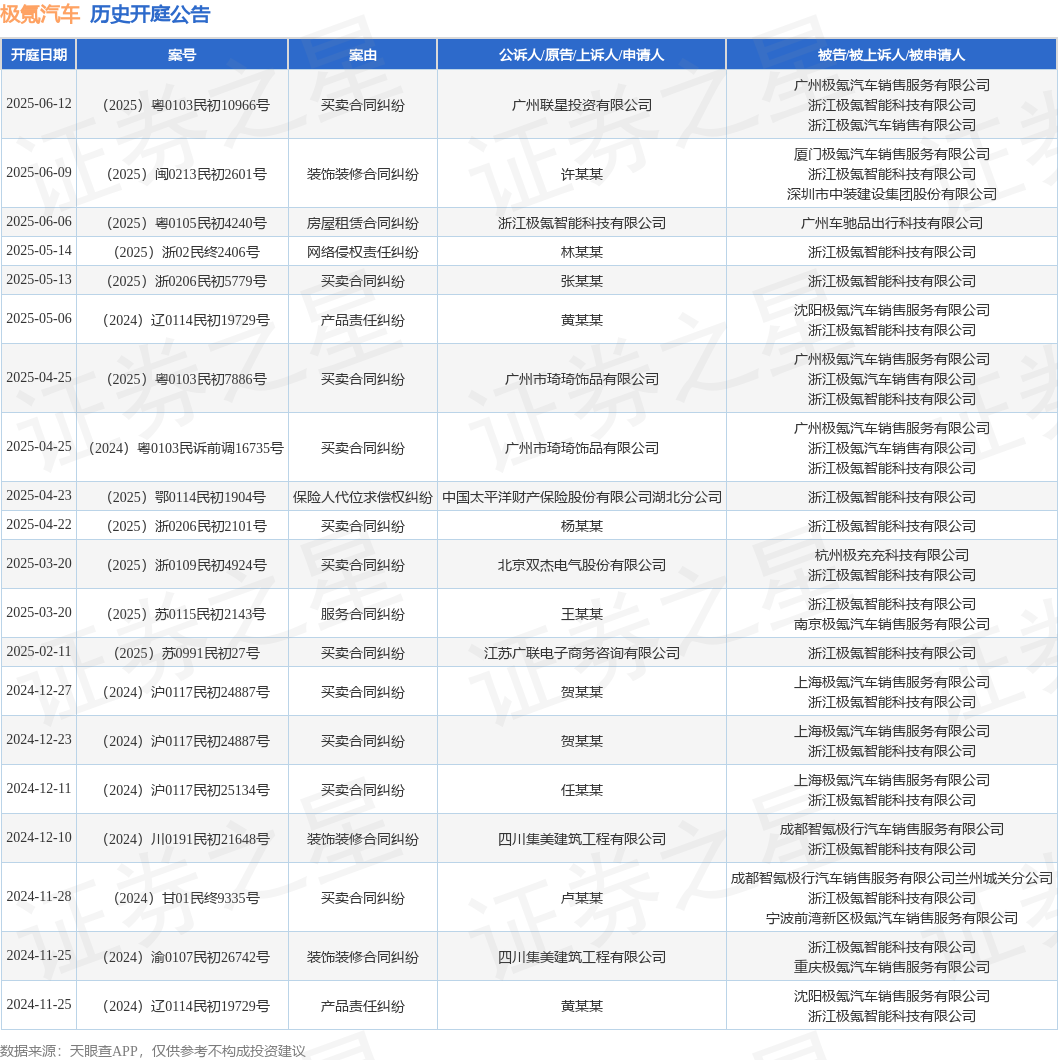Click defendant 南京极氪汽车销售服务有限公司
The image size is (1058, 1060).
coord(891,625)
